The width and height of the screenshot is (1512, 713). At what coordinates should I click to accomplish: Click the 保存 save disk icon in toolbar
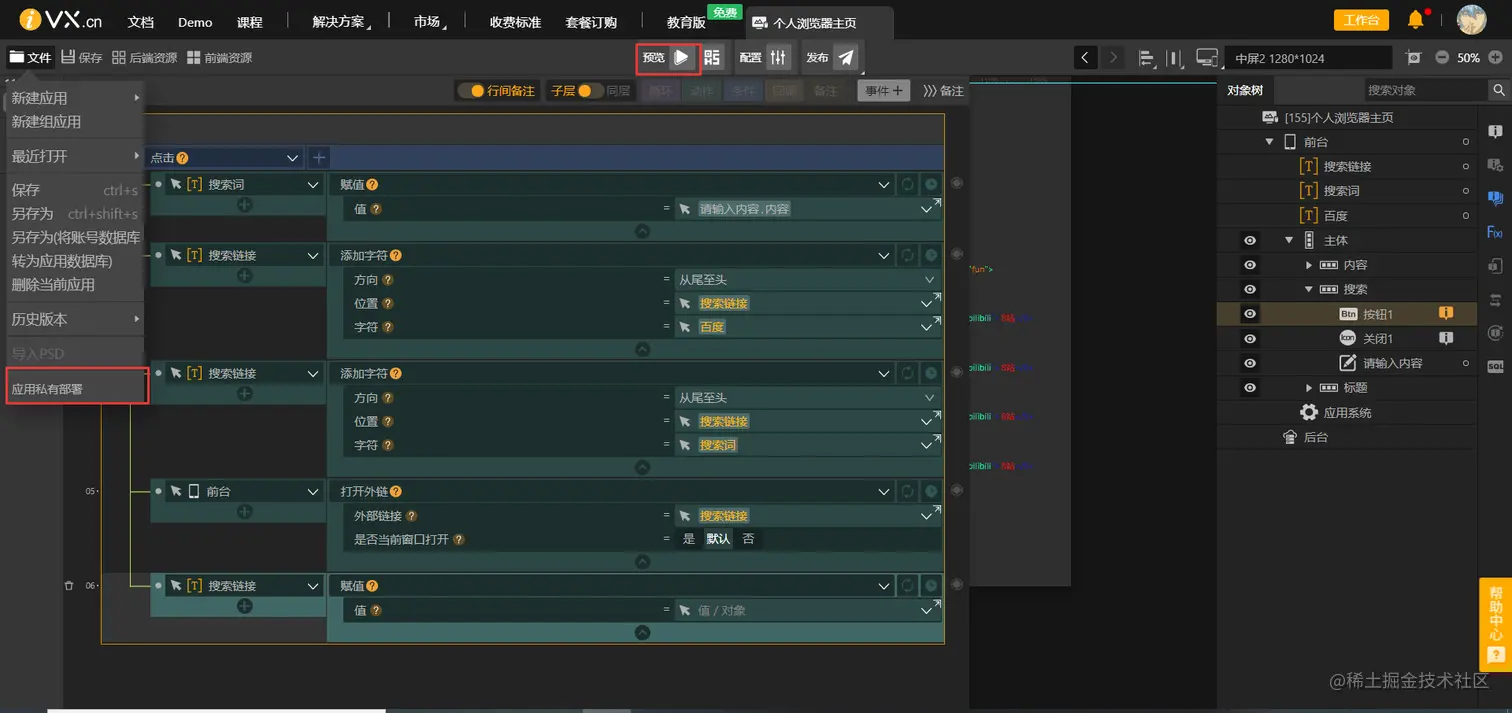(x=68, y=58)
